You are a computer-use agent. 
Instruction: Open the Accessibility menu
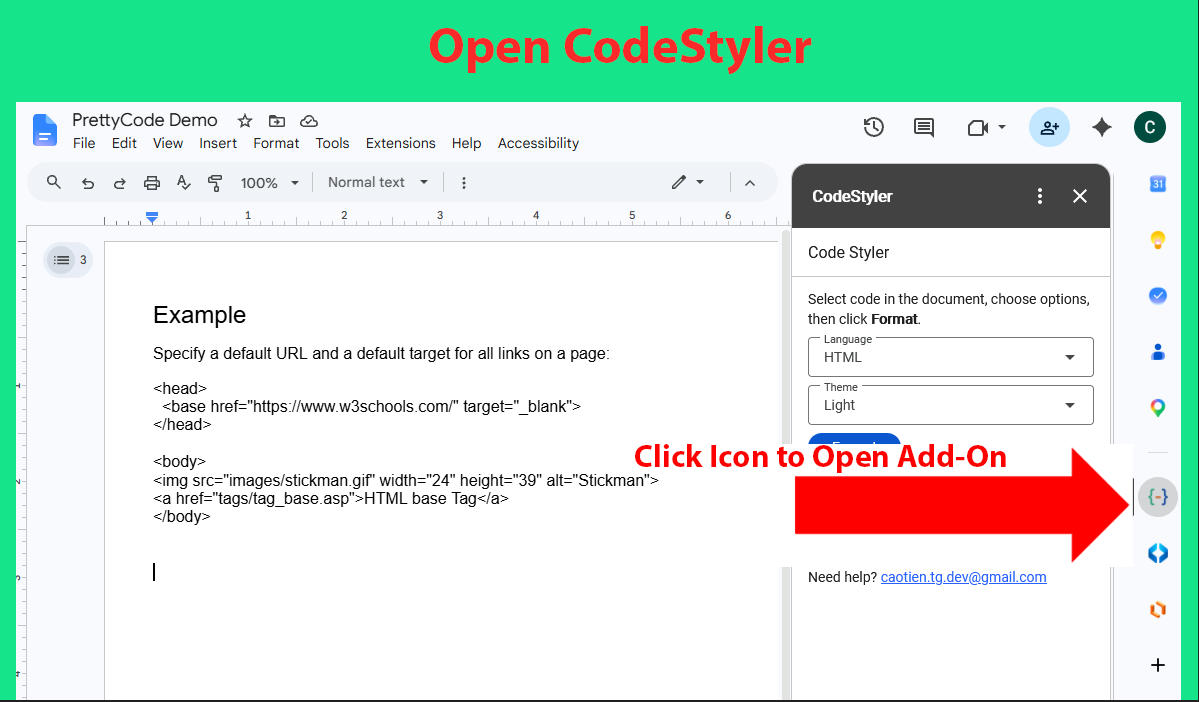[x=538, y=143]
